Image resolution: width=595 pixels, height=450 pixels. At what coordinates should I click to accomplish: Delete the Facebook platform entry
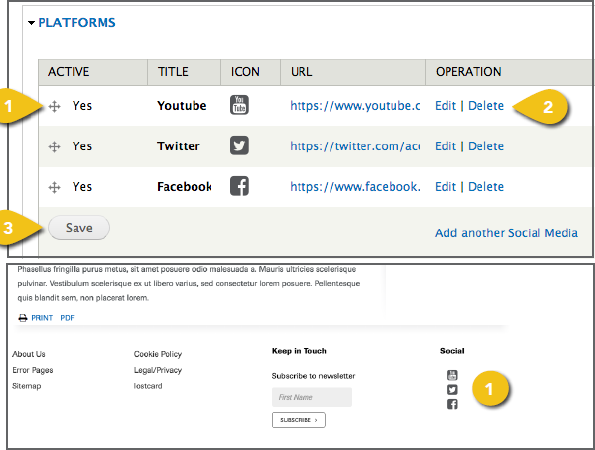pos(486,187)
